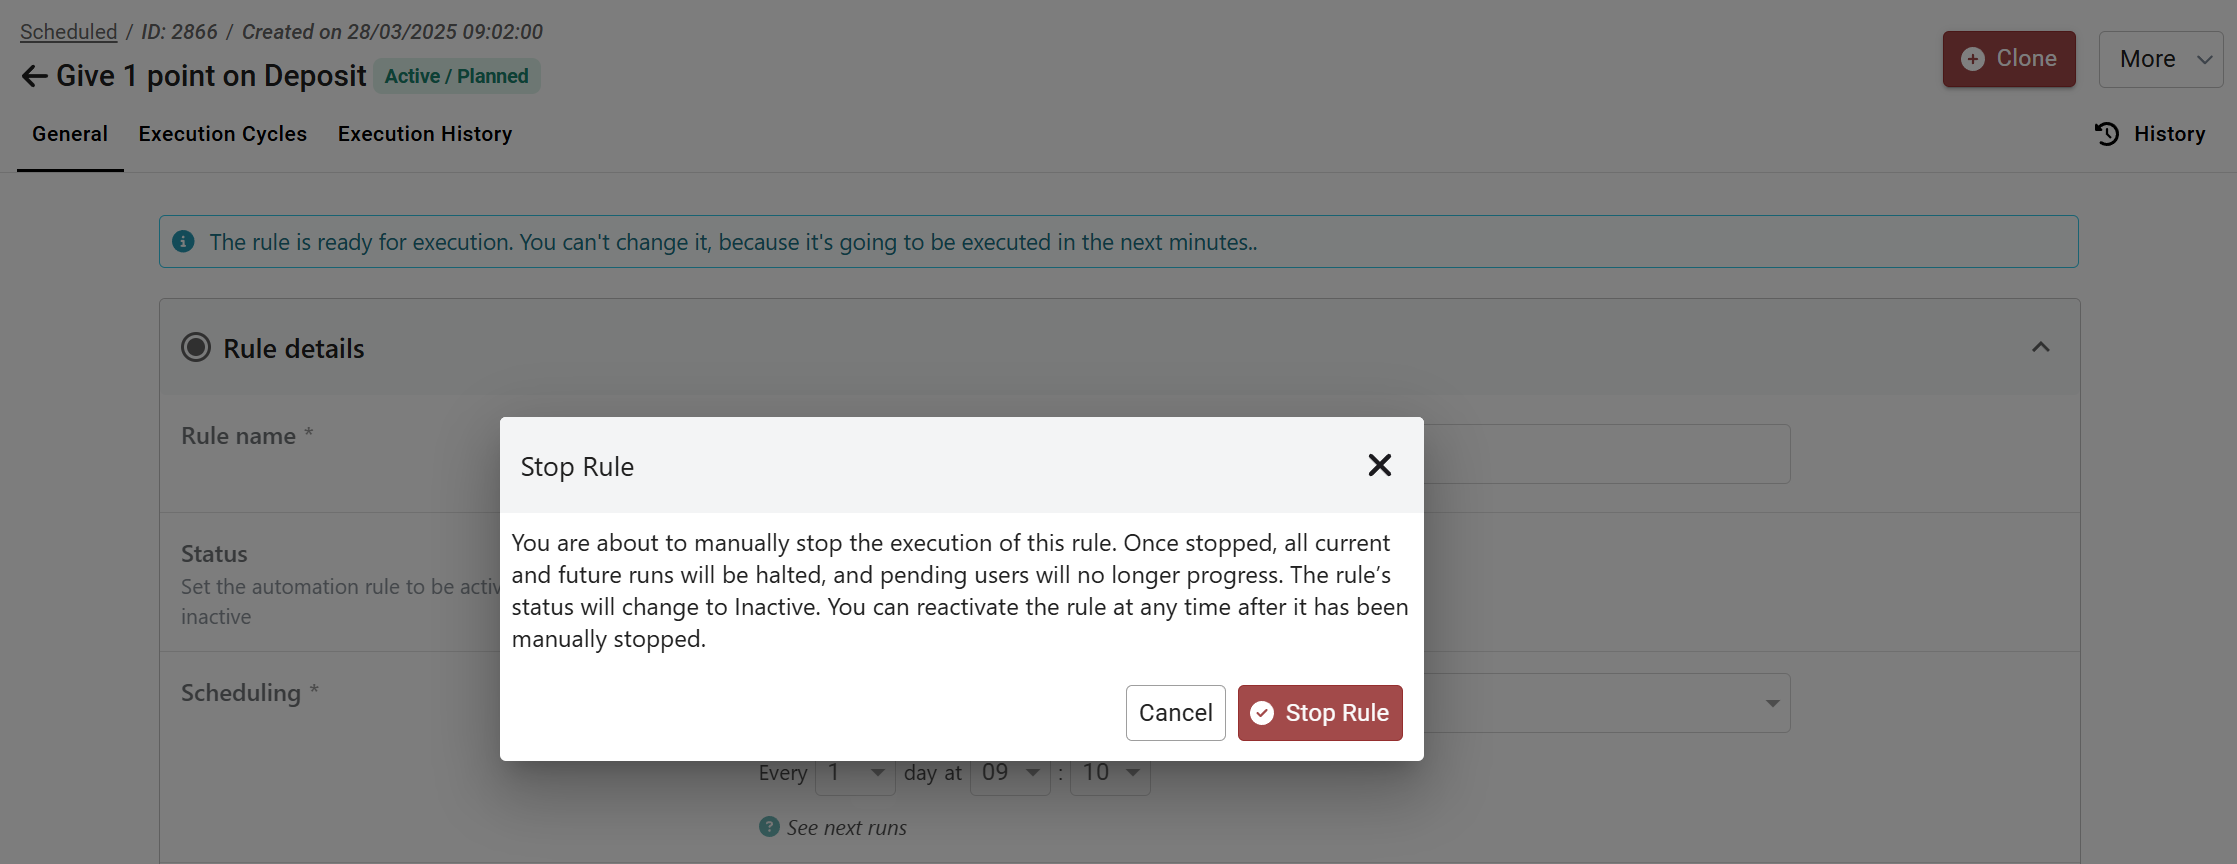Screen dimensions: 2237x864
Task: Close the Stop Rule dialog with X
Action: point(1379,465)
